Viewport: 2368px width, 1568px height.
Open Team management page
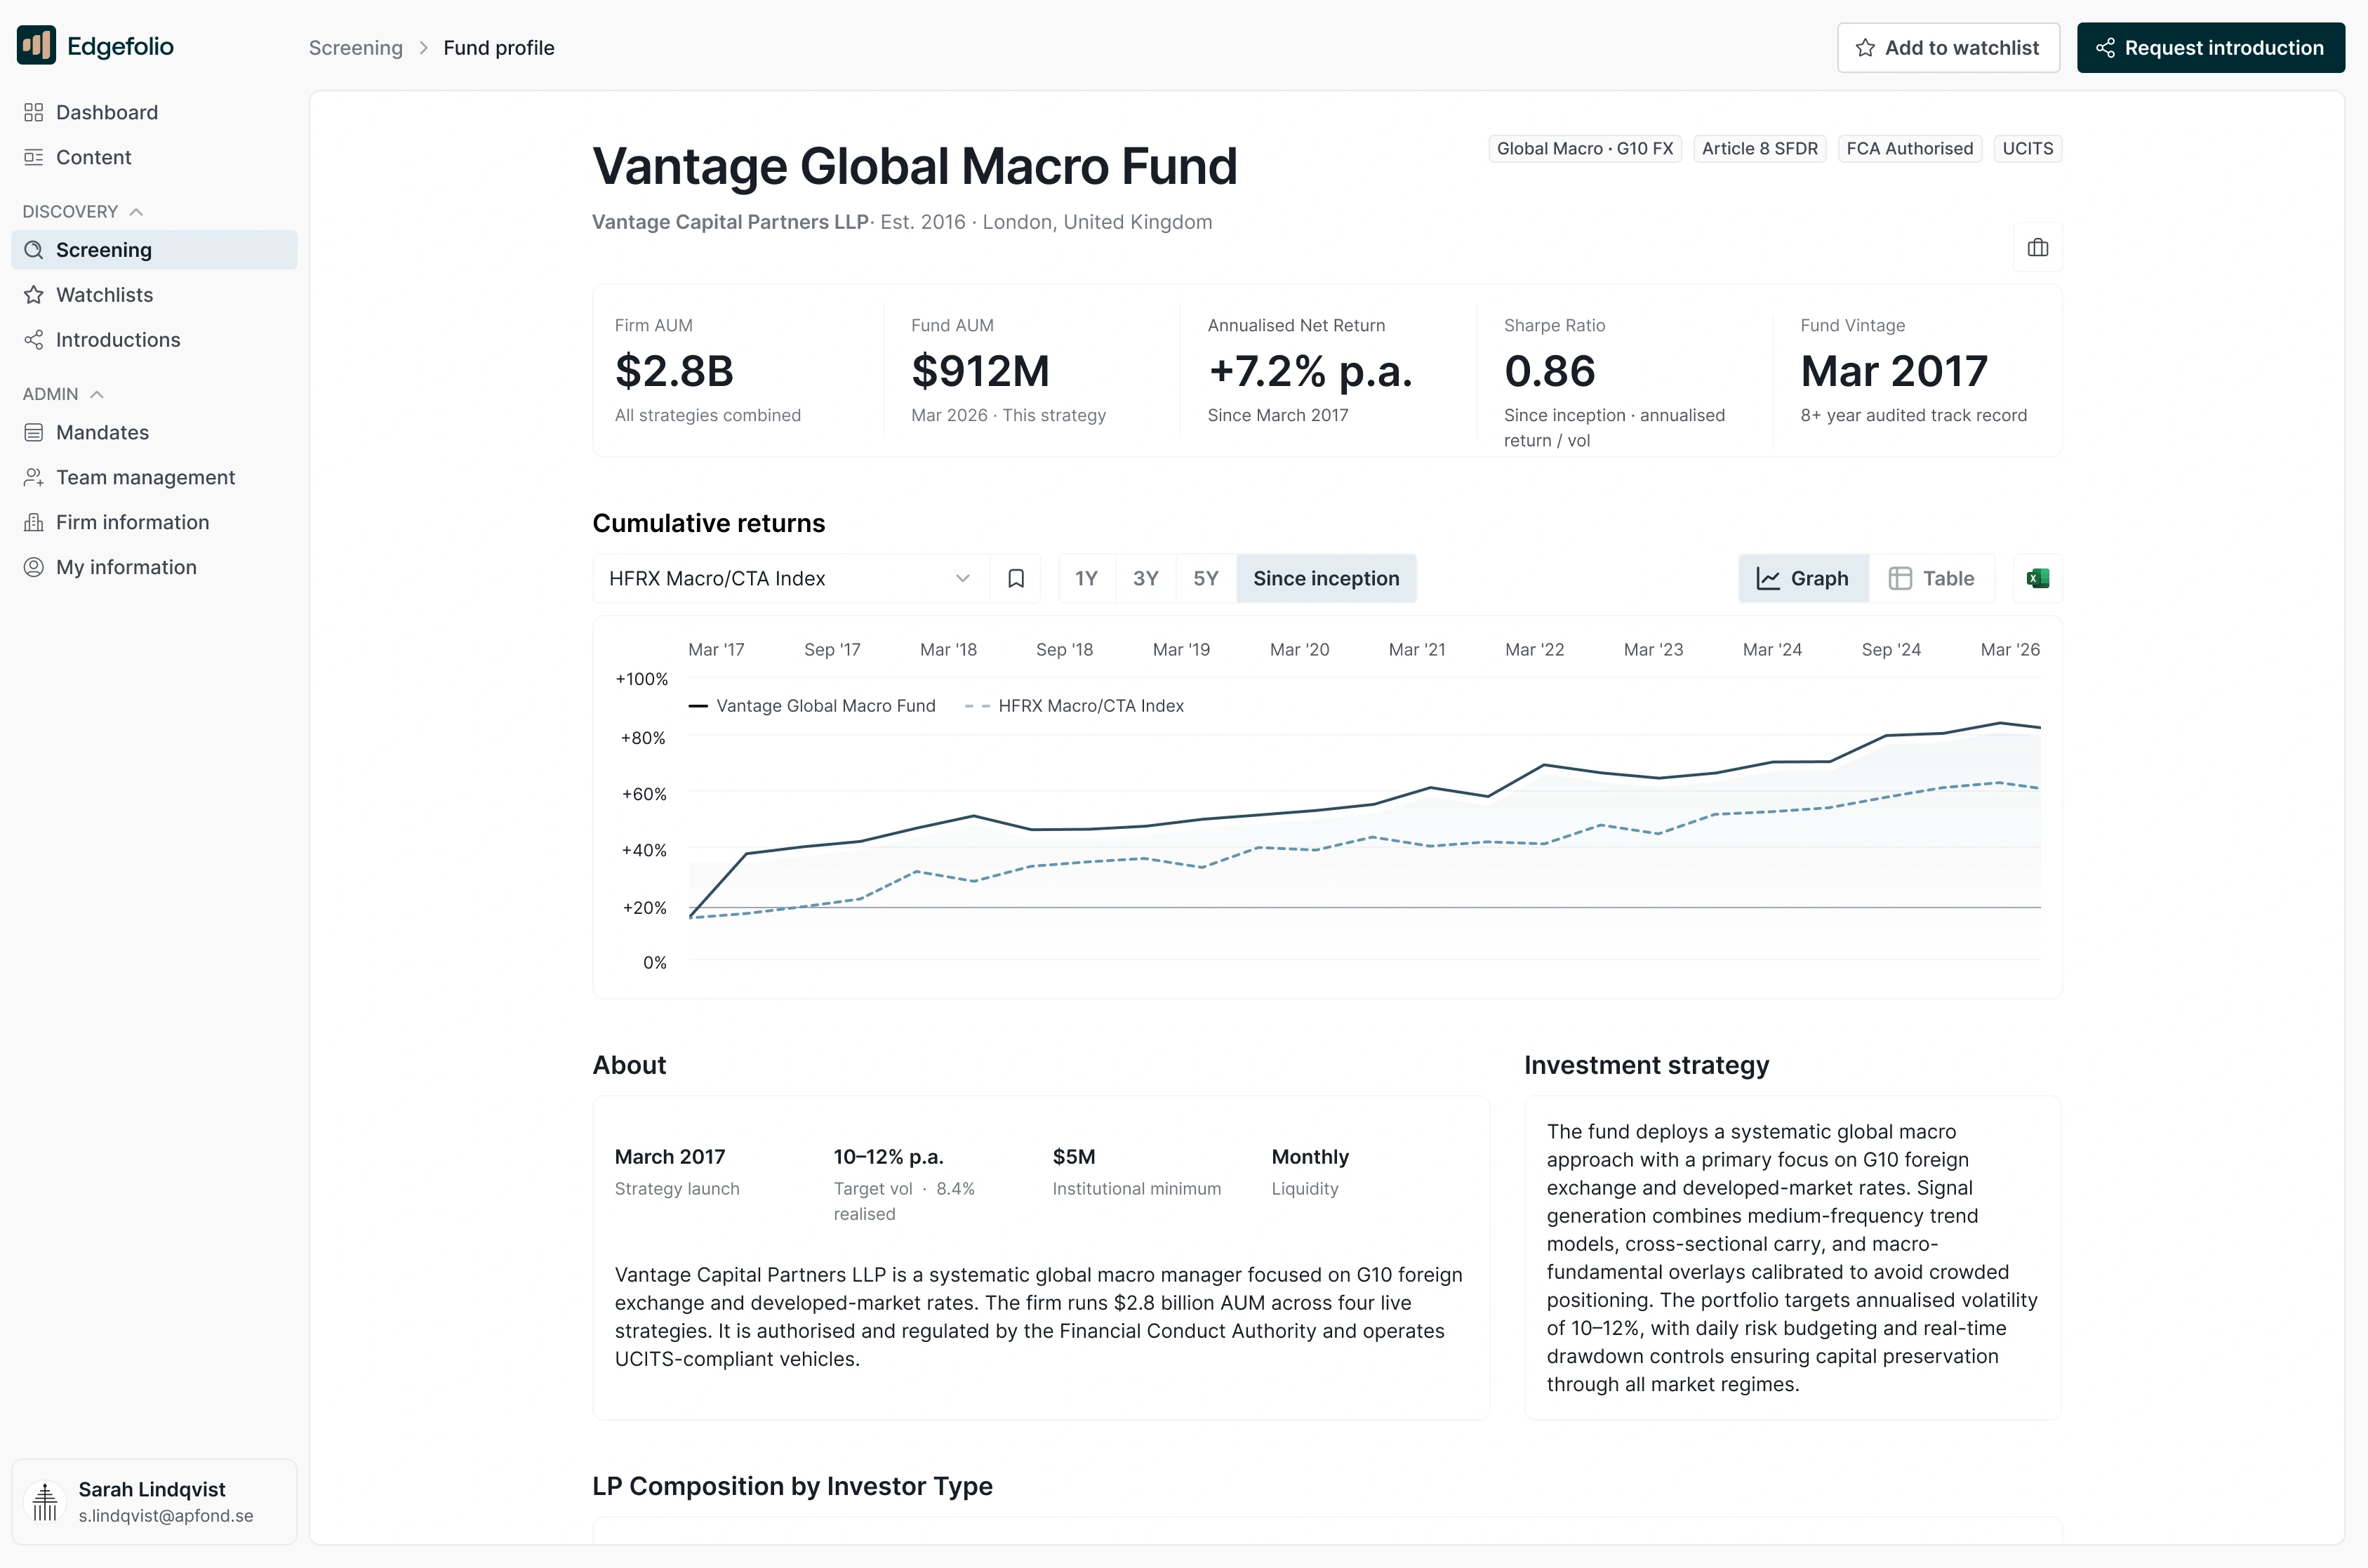(154, 478)
